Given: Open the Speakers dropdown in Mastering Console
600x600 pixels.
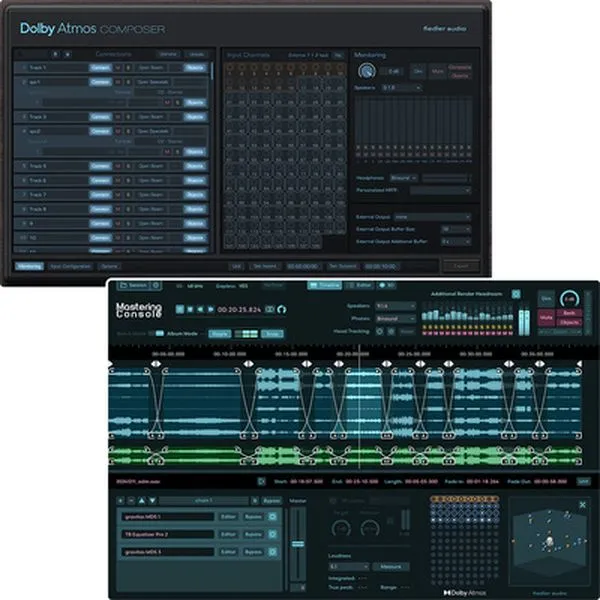Looking at the screenshot, I should [x=395, y=306].
